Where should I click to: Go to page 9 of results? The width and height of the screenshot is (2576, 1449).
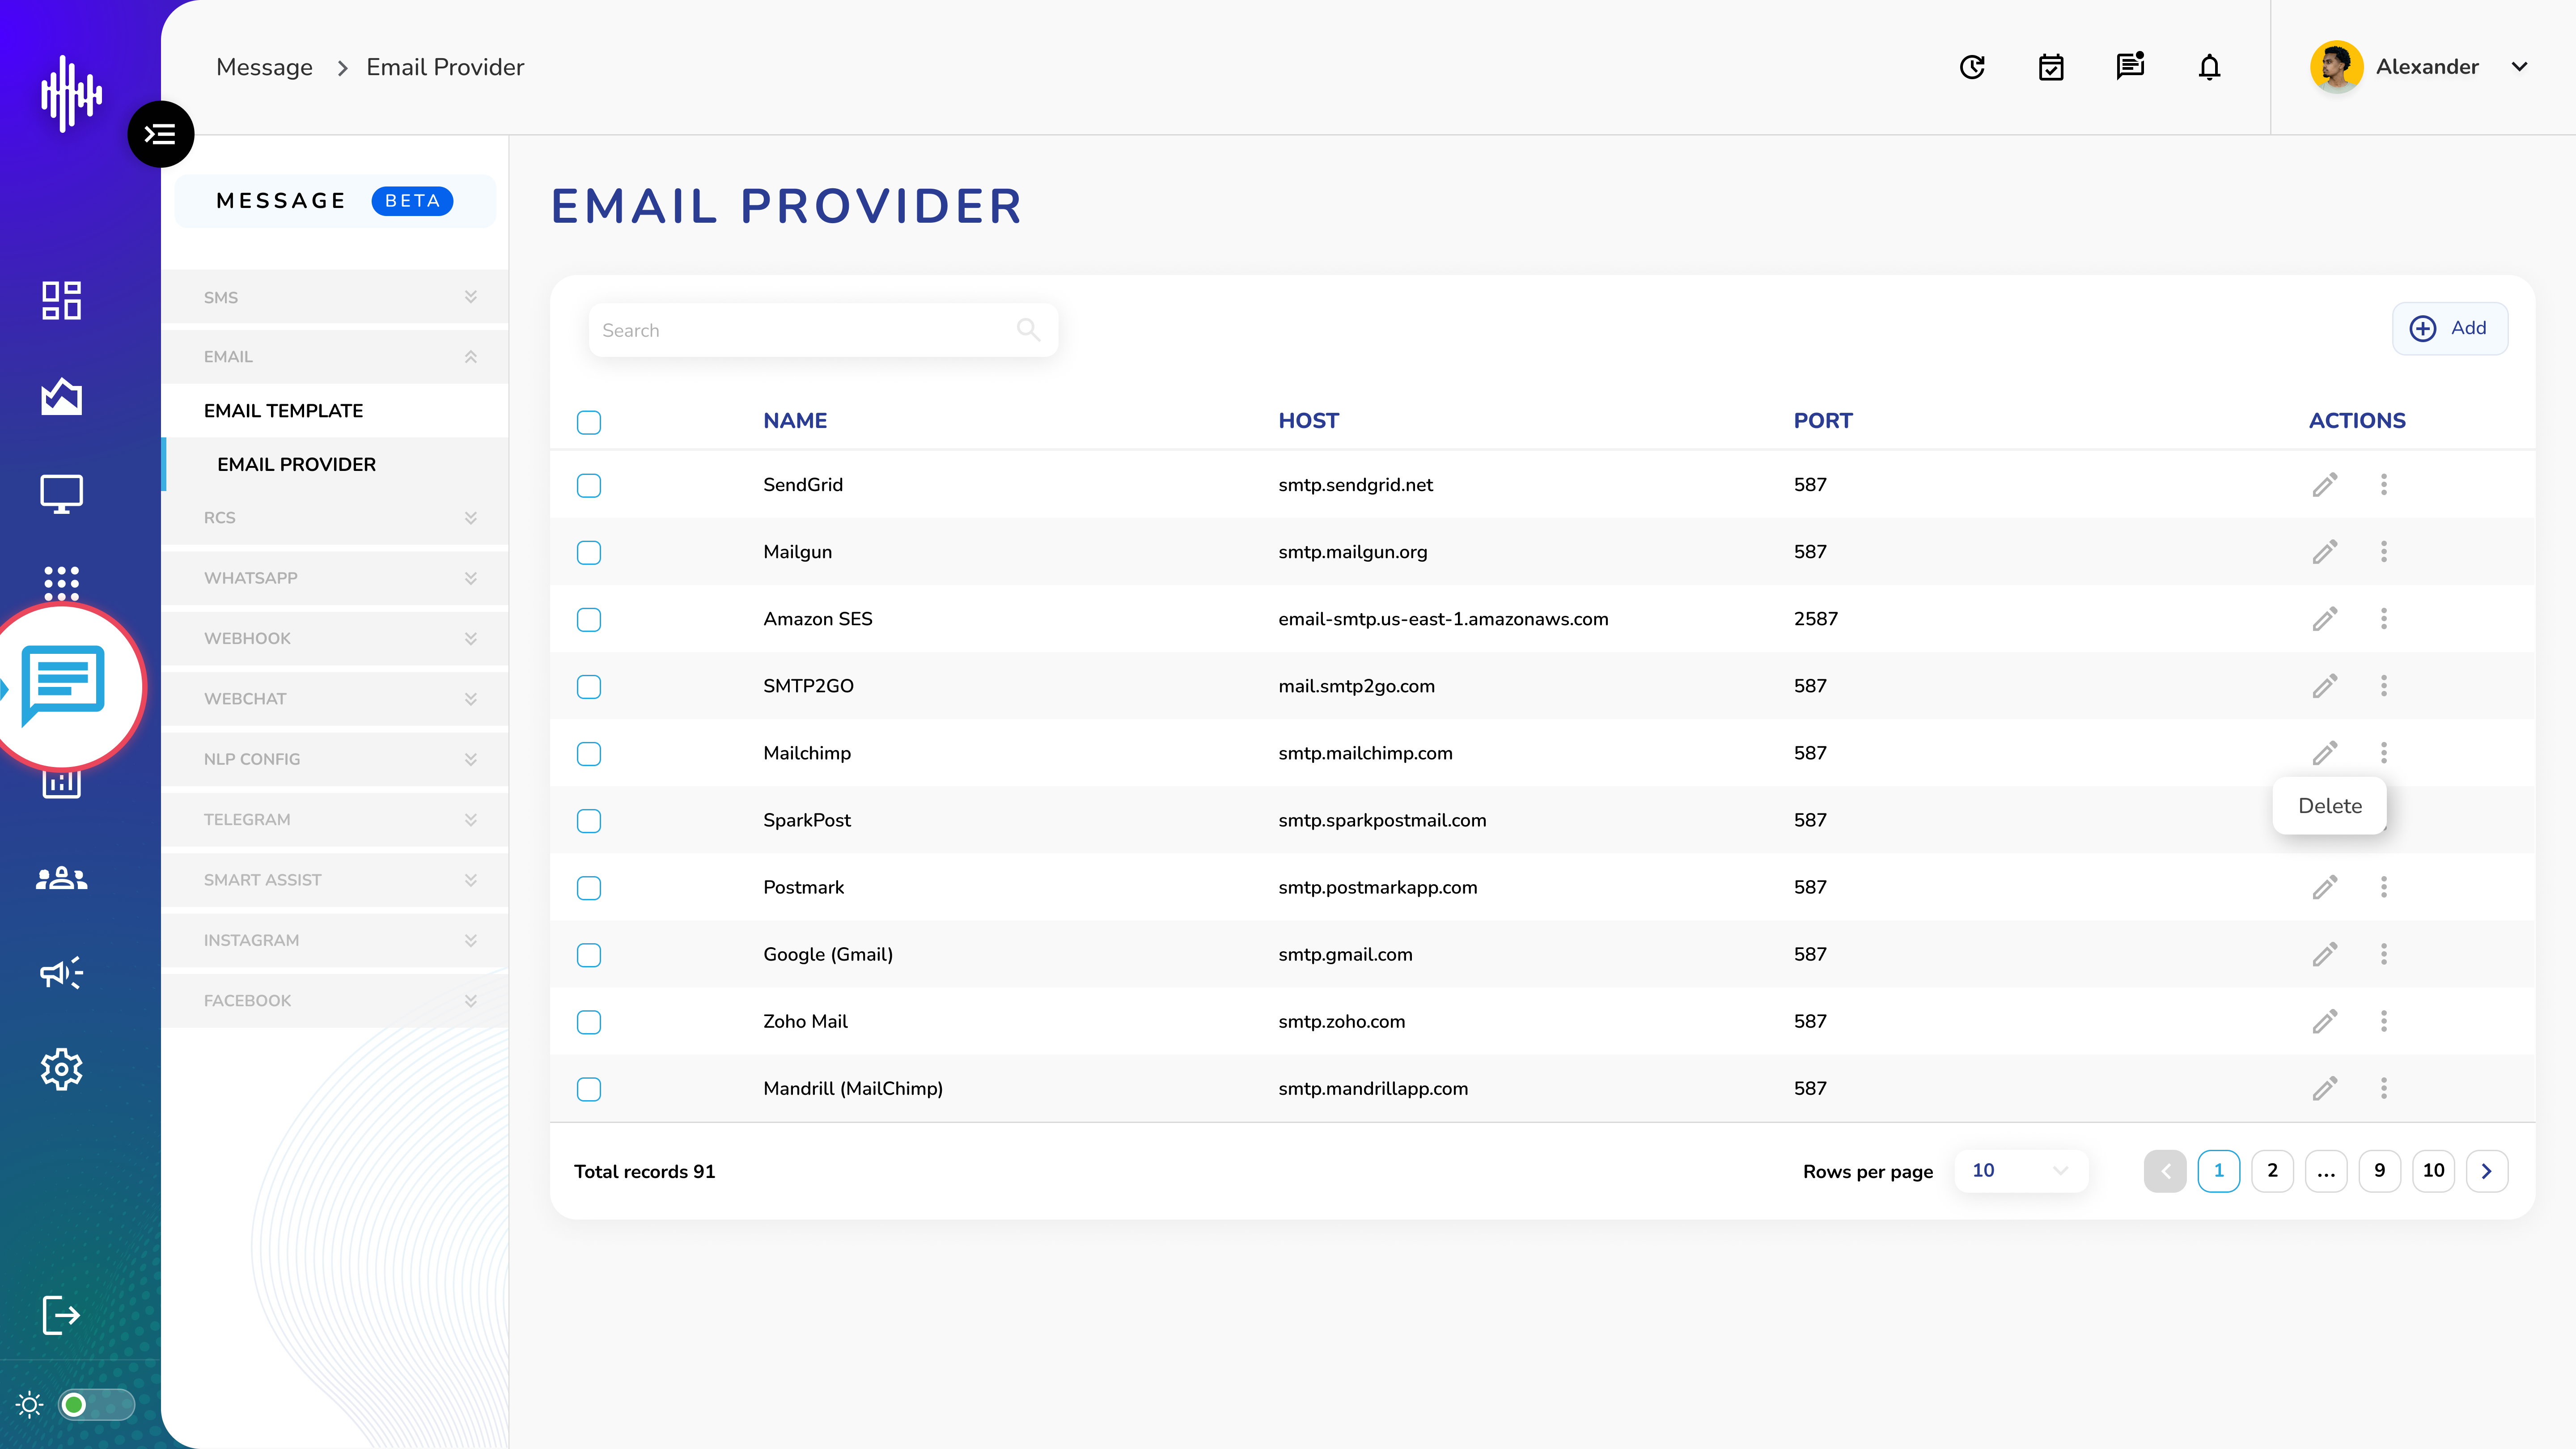point(2380,1170)
